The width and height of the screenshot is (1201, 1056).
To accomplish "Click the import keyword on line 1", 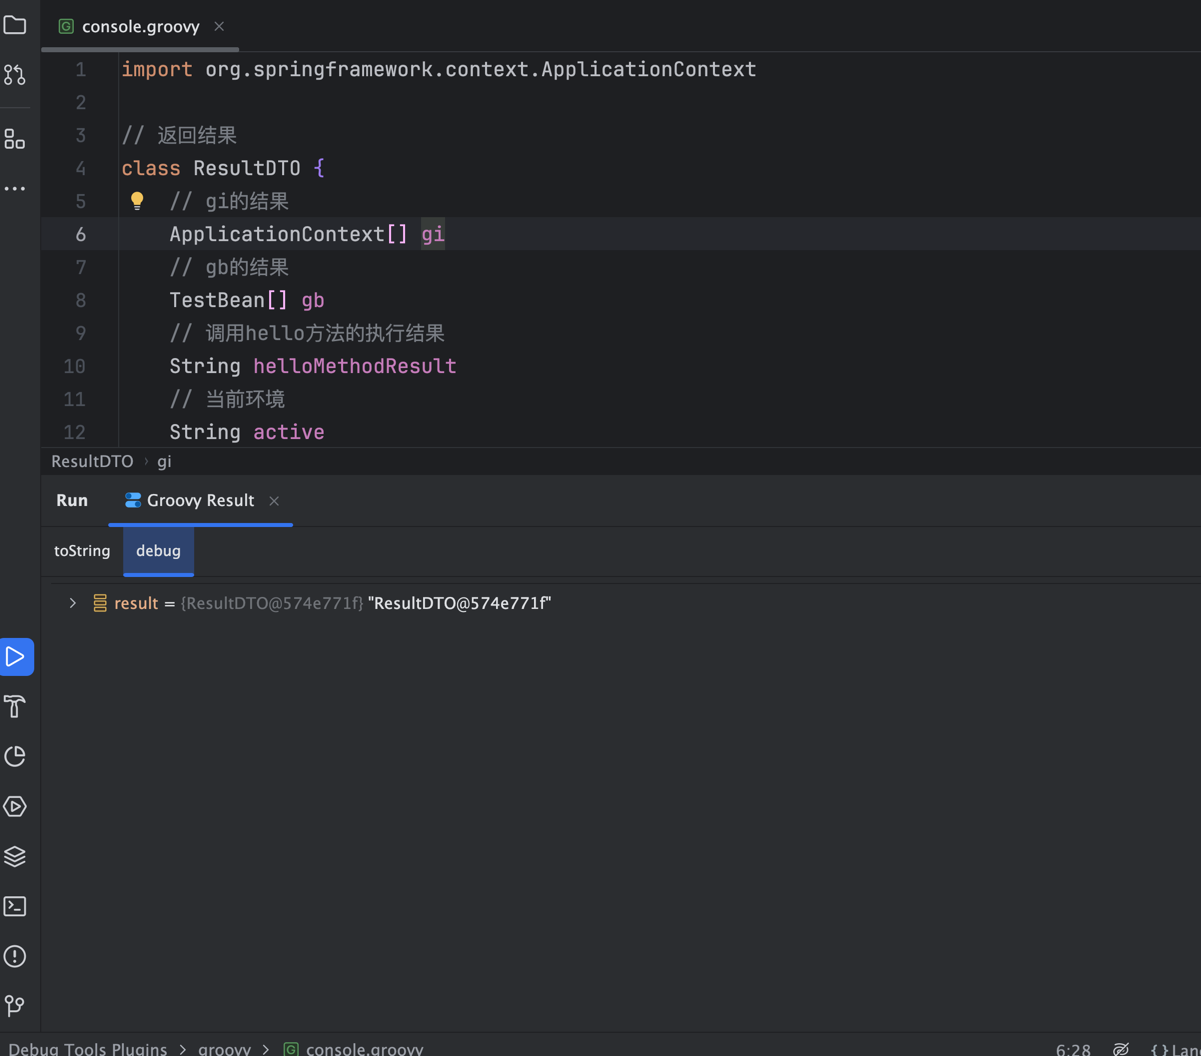I will [157, 69].
